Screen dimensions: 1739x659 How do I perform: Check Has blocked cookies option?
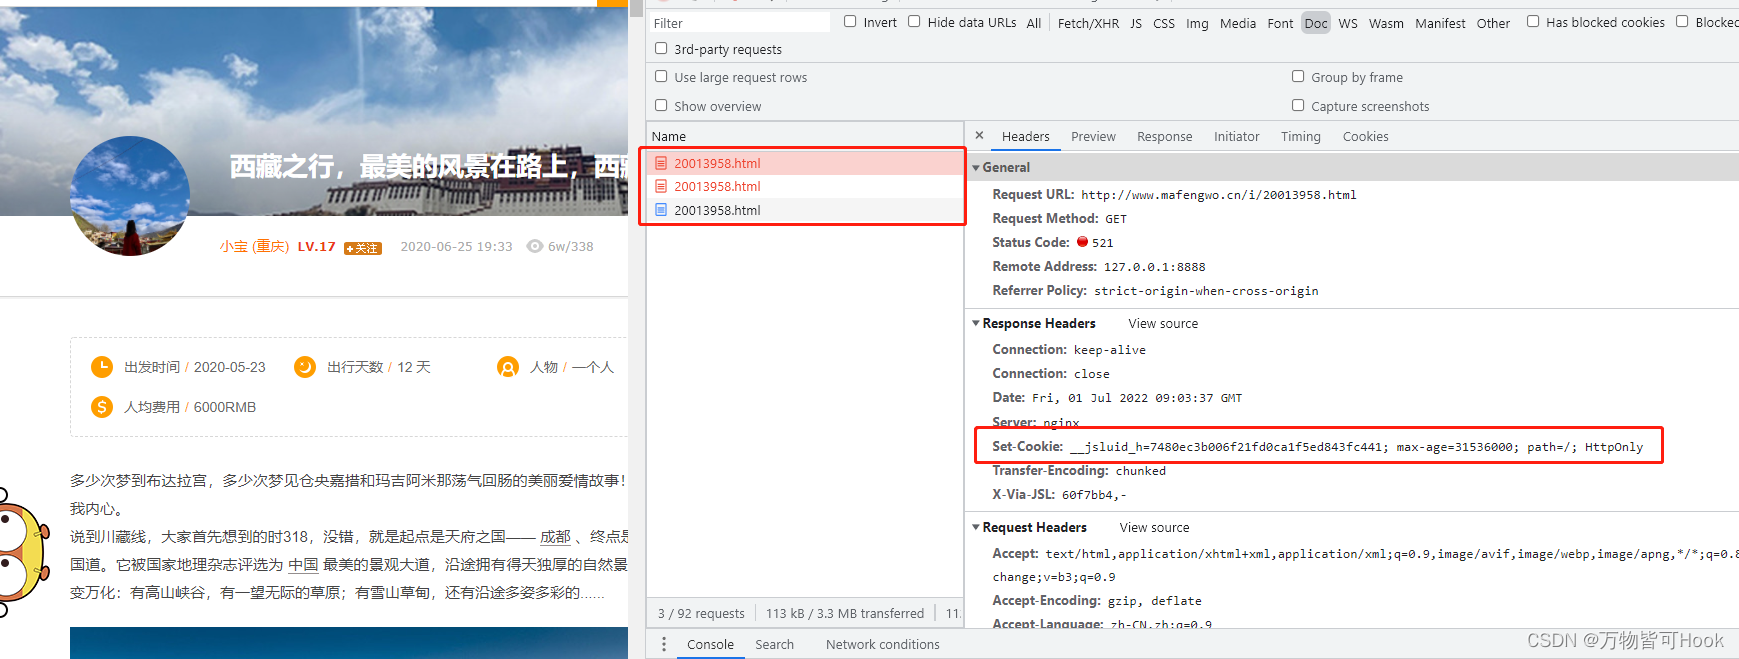point(1533,21)
